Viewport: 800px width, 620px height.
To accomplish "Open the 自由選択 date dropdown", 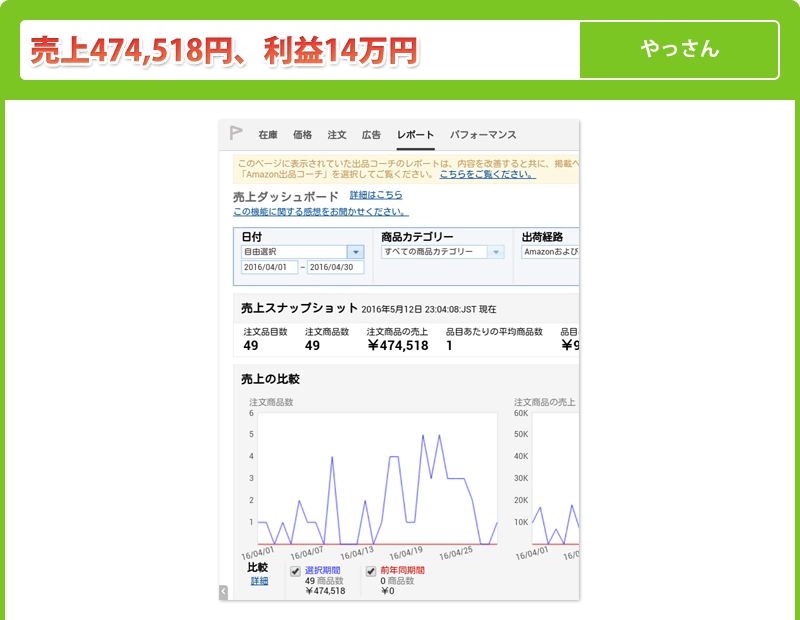I will click(356, 252).
